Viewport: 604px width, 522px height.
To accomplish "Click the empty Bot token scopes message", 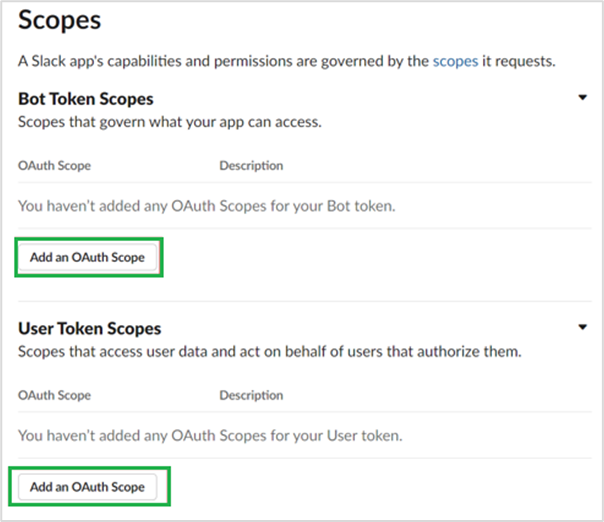I will tap(207, 207).
